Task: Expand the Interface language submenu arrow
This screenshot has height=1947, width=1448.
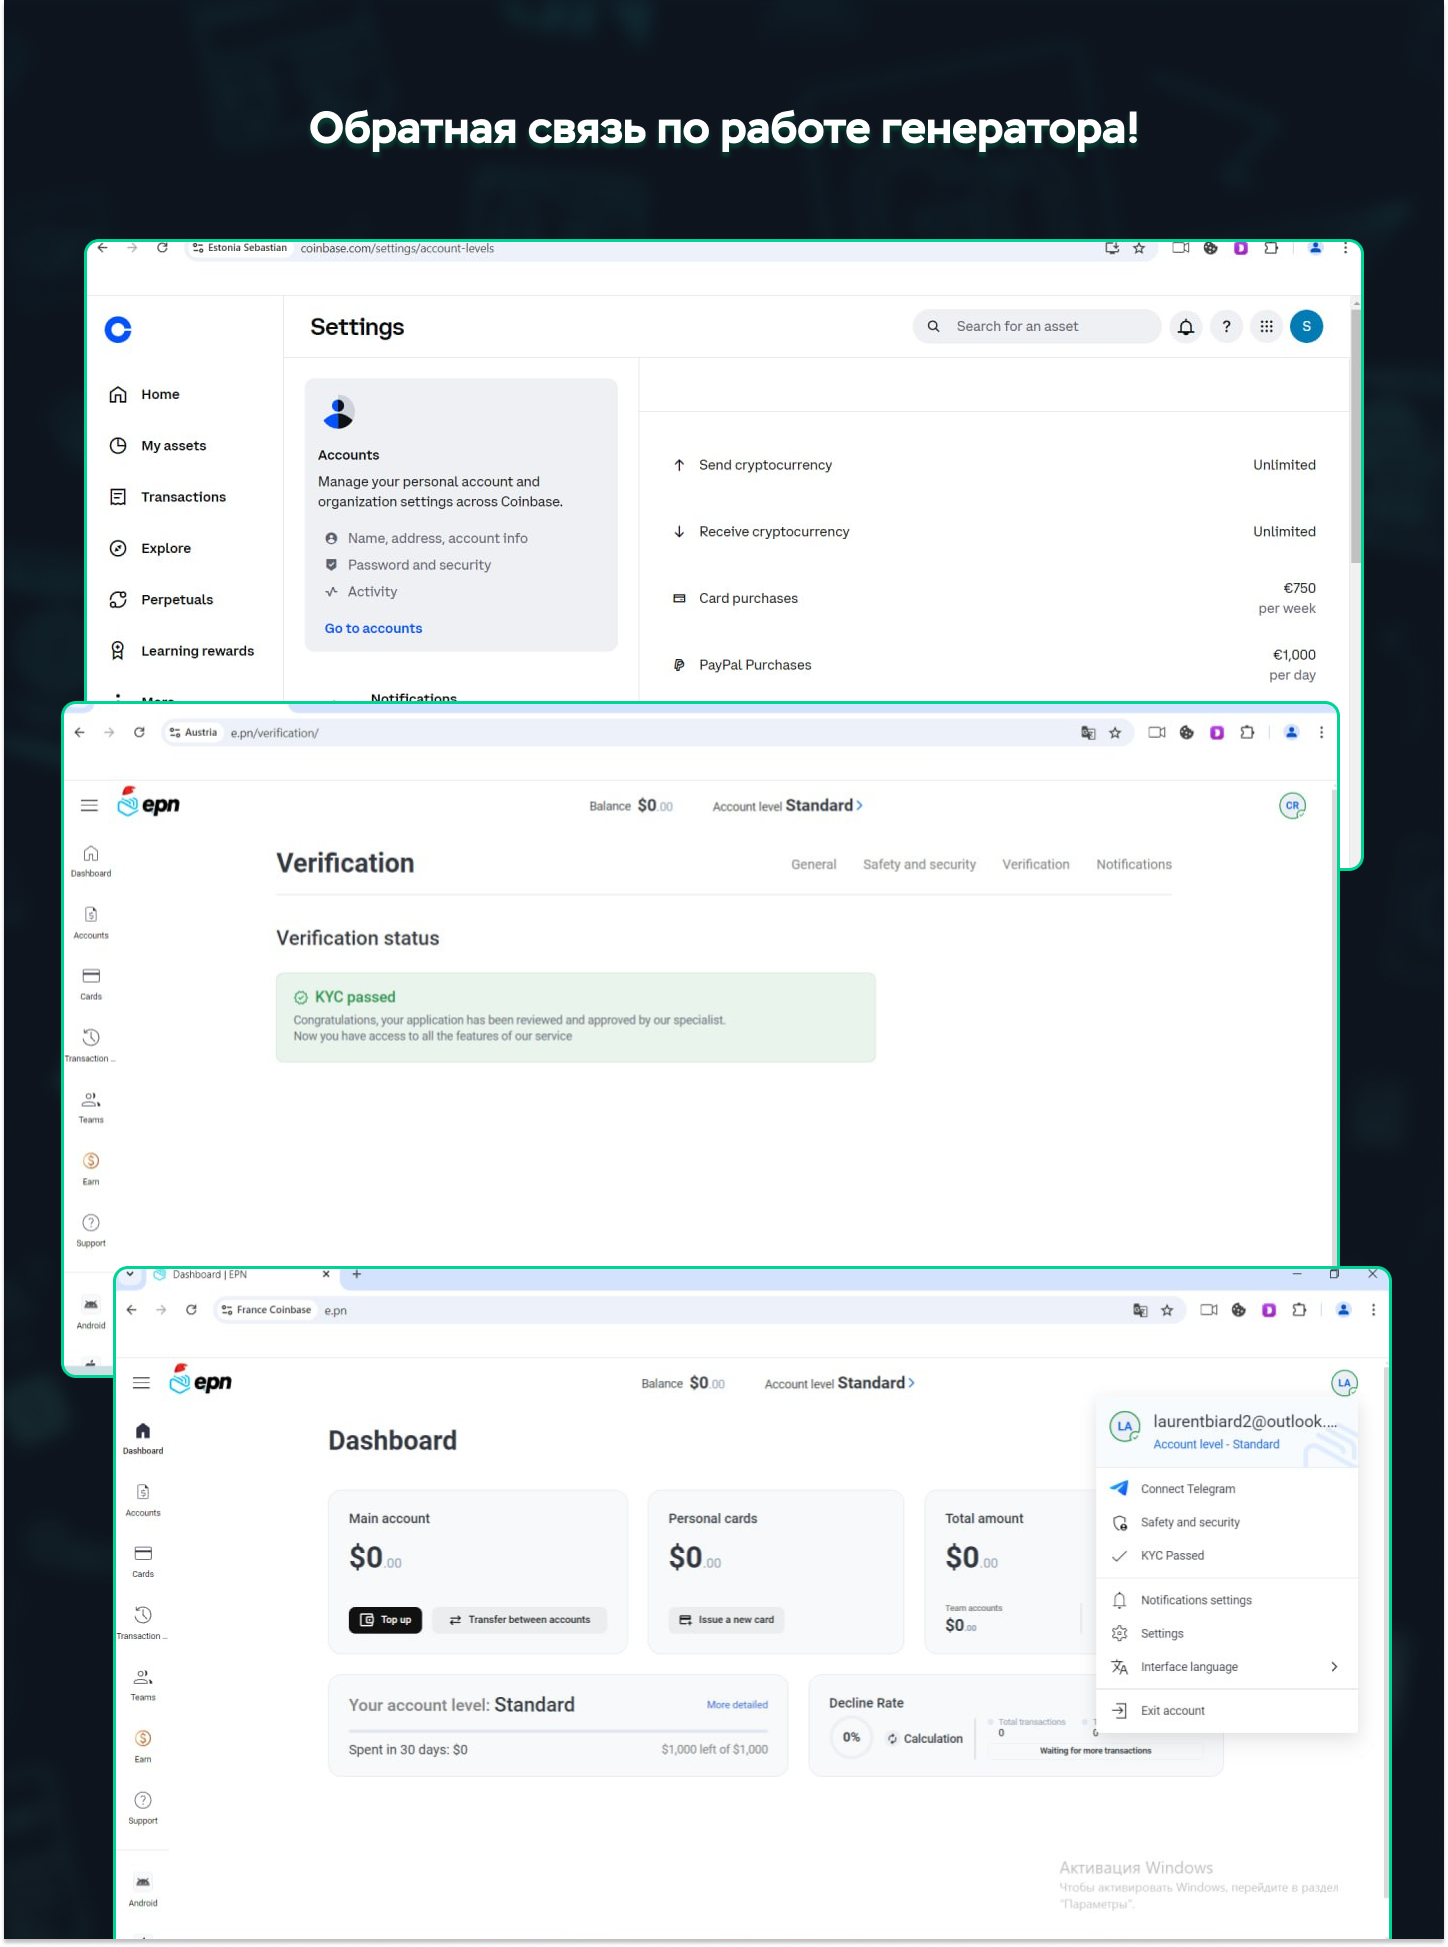Action: [1334, 1667]
